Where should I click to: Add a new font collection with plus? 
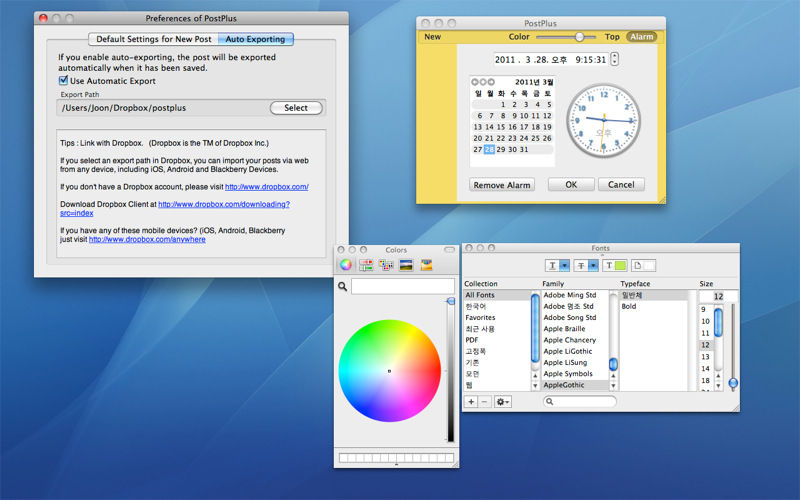pyautogui.click(x=471, y=402)
